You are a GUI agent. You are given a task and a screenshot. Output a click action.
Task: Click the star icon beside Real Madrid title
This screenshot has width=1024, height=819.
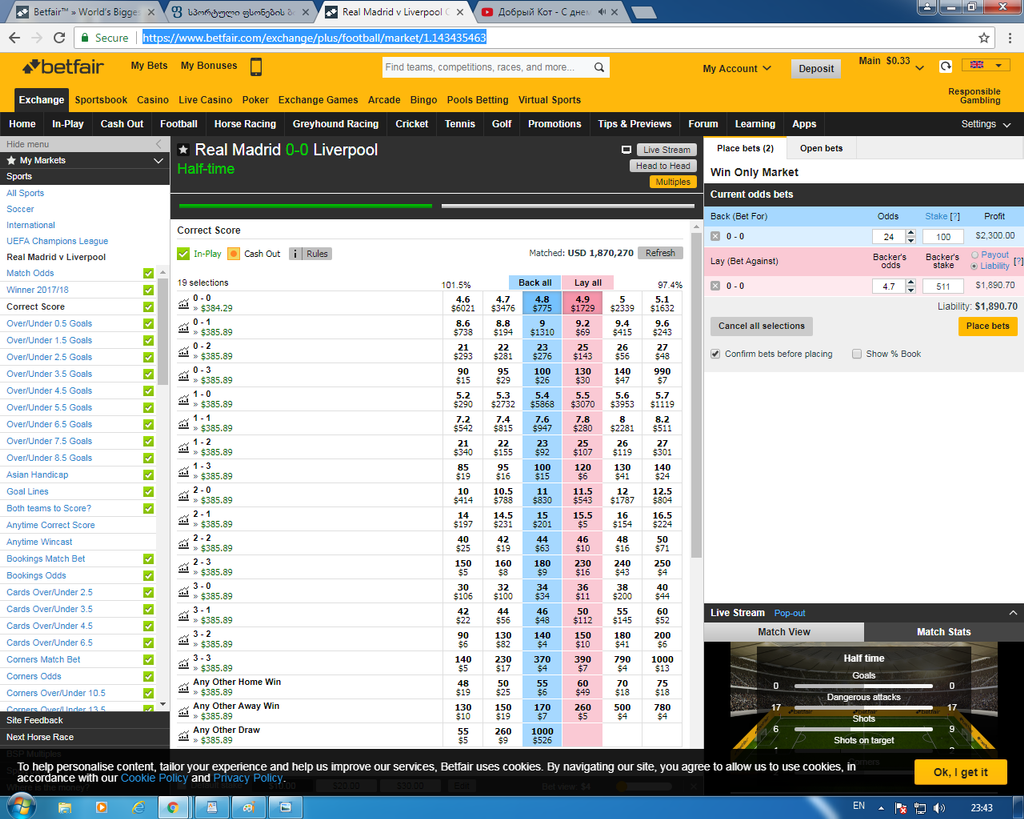[x=184, y=150]
